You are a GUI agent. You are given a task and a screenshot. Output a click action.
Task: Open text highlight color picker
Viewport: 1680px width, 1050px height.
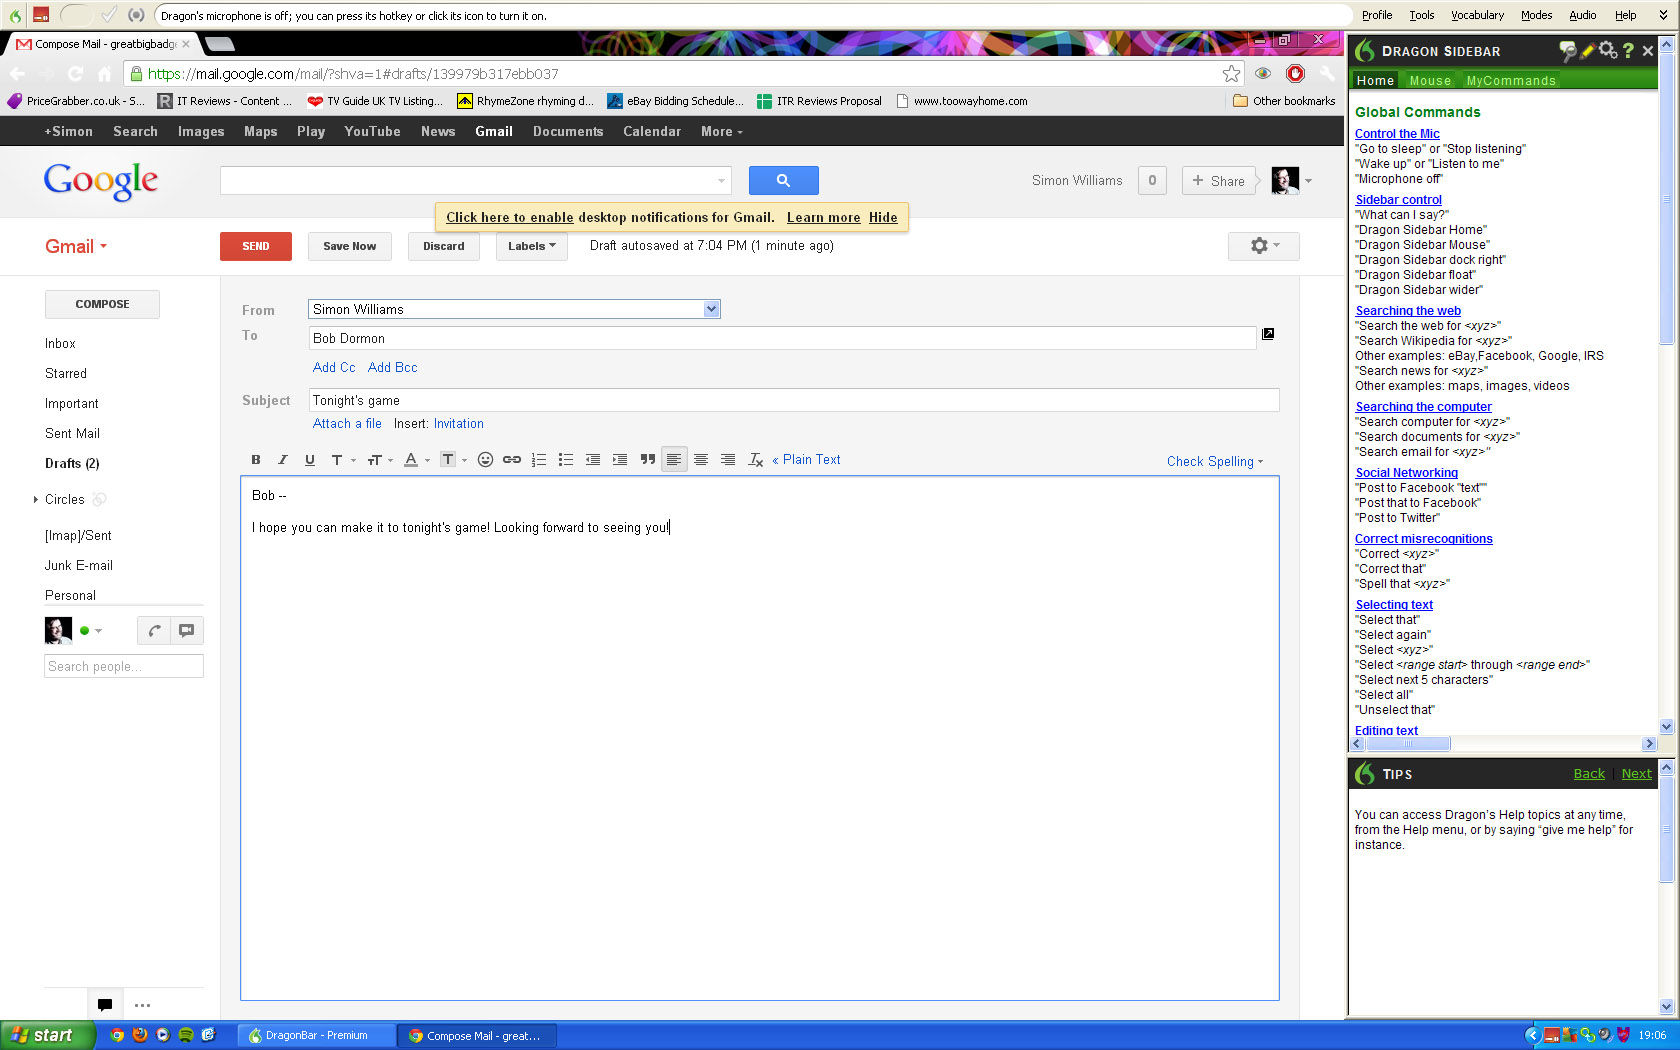(453, 460)
